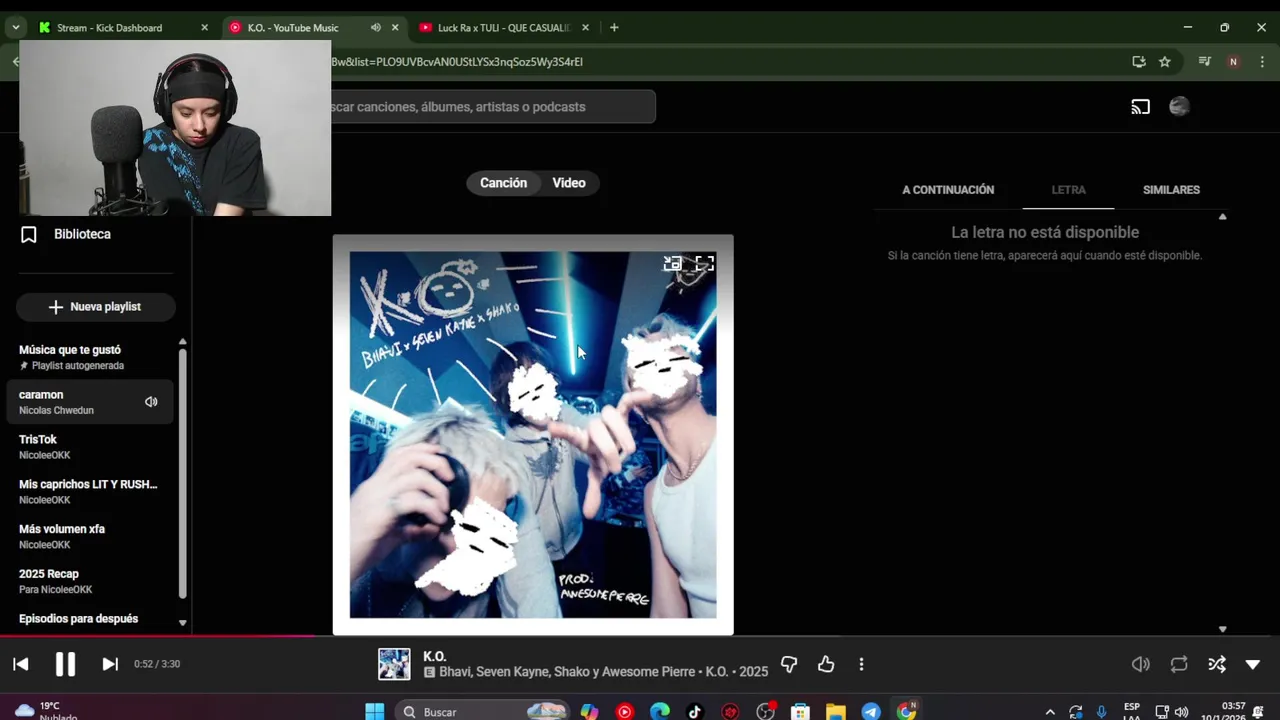Open Chrome media controls icon
This screenshot has width=1280, height=720.
click(x=1205, y=62)
